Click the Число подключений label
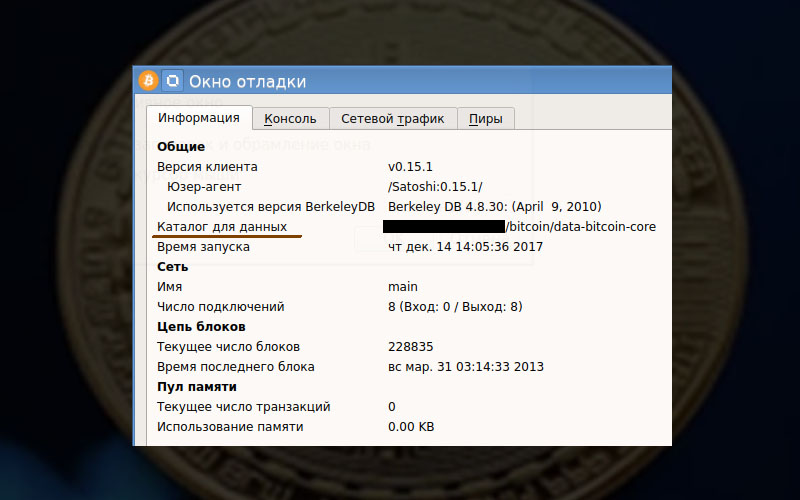Screen dimensions: 800x500 tap(220, 307)
